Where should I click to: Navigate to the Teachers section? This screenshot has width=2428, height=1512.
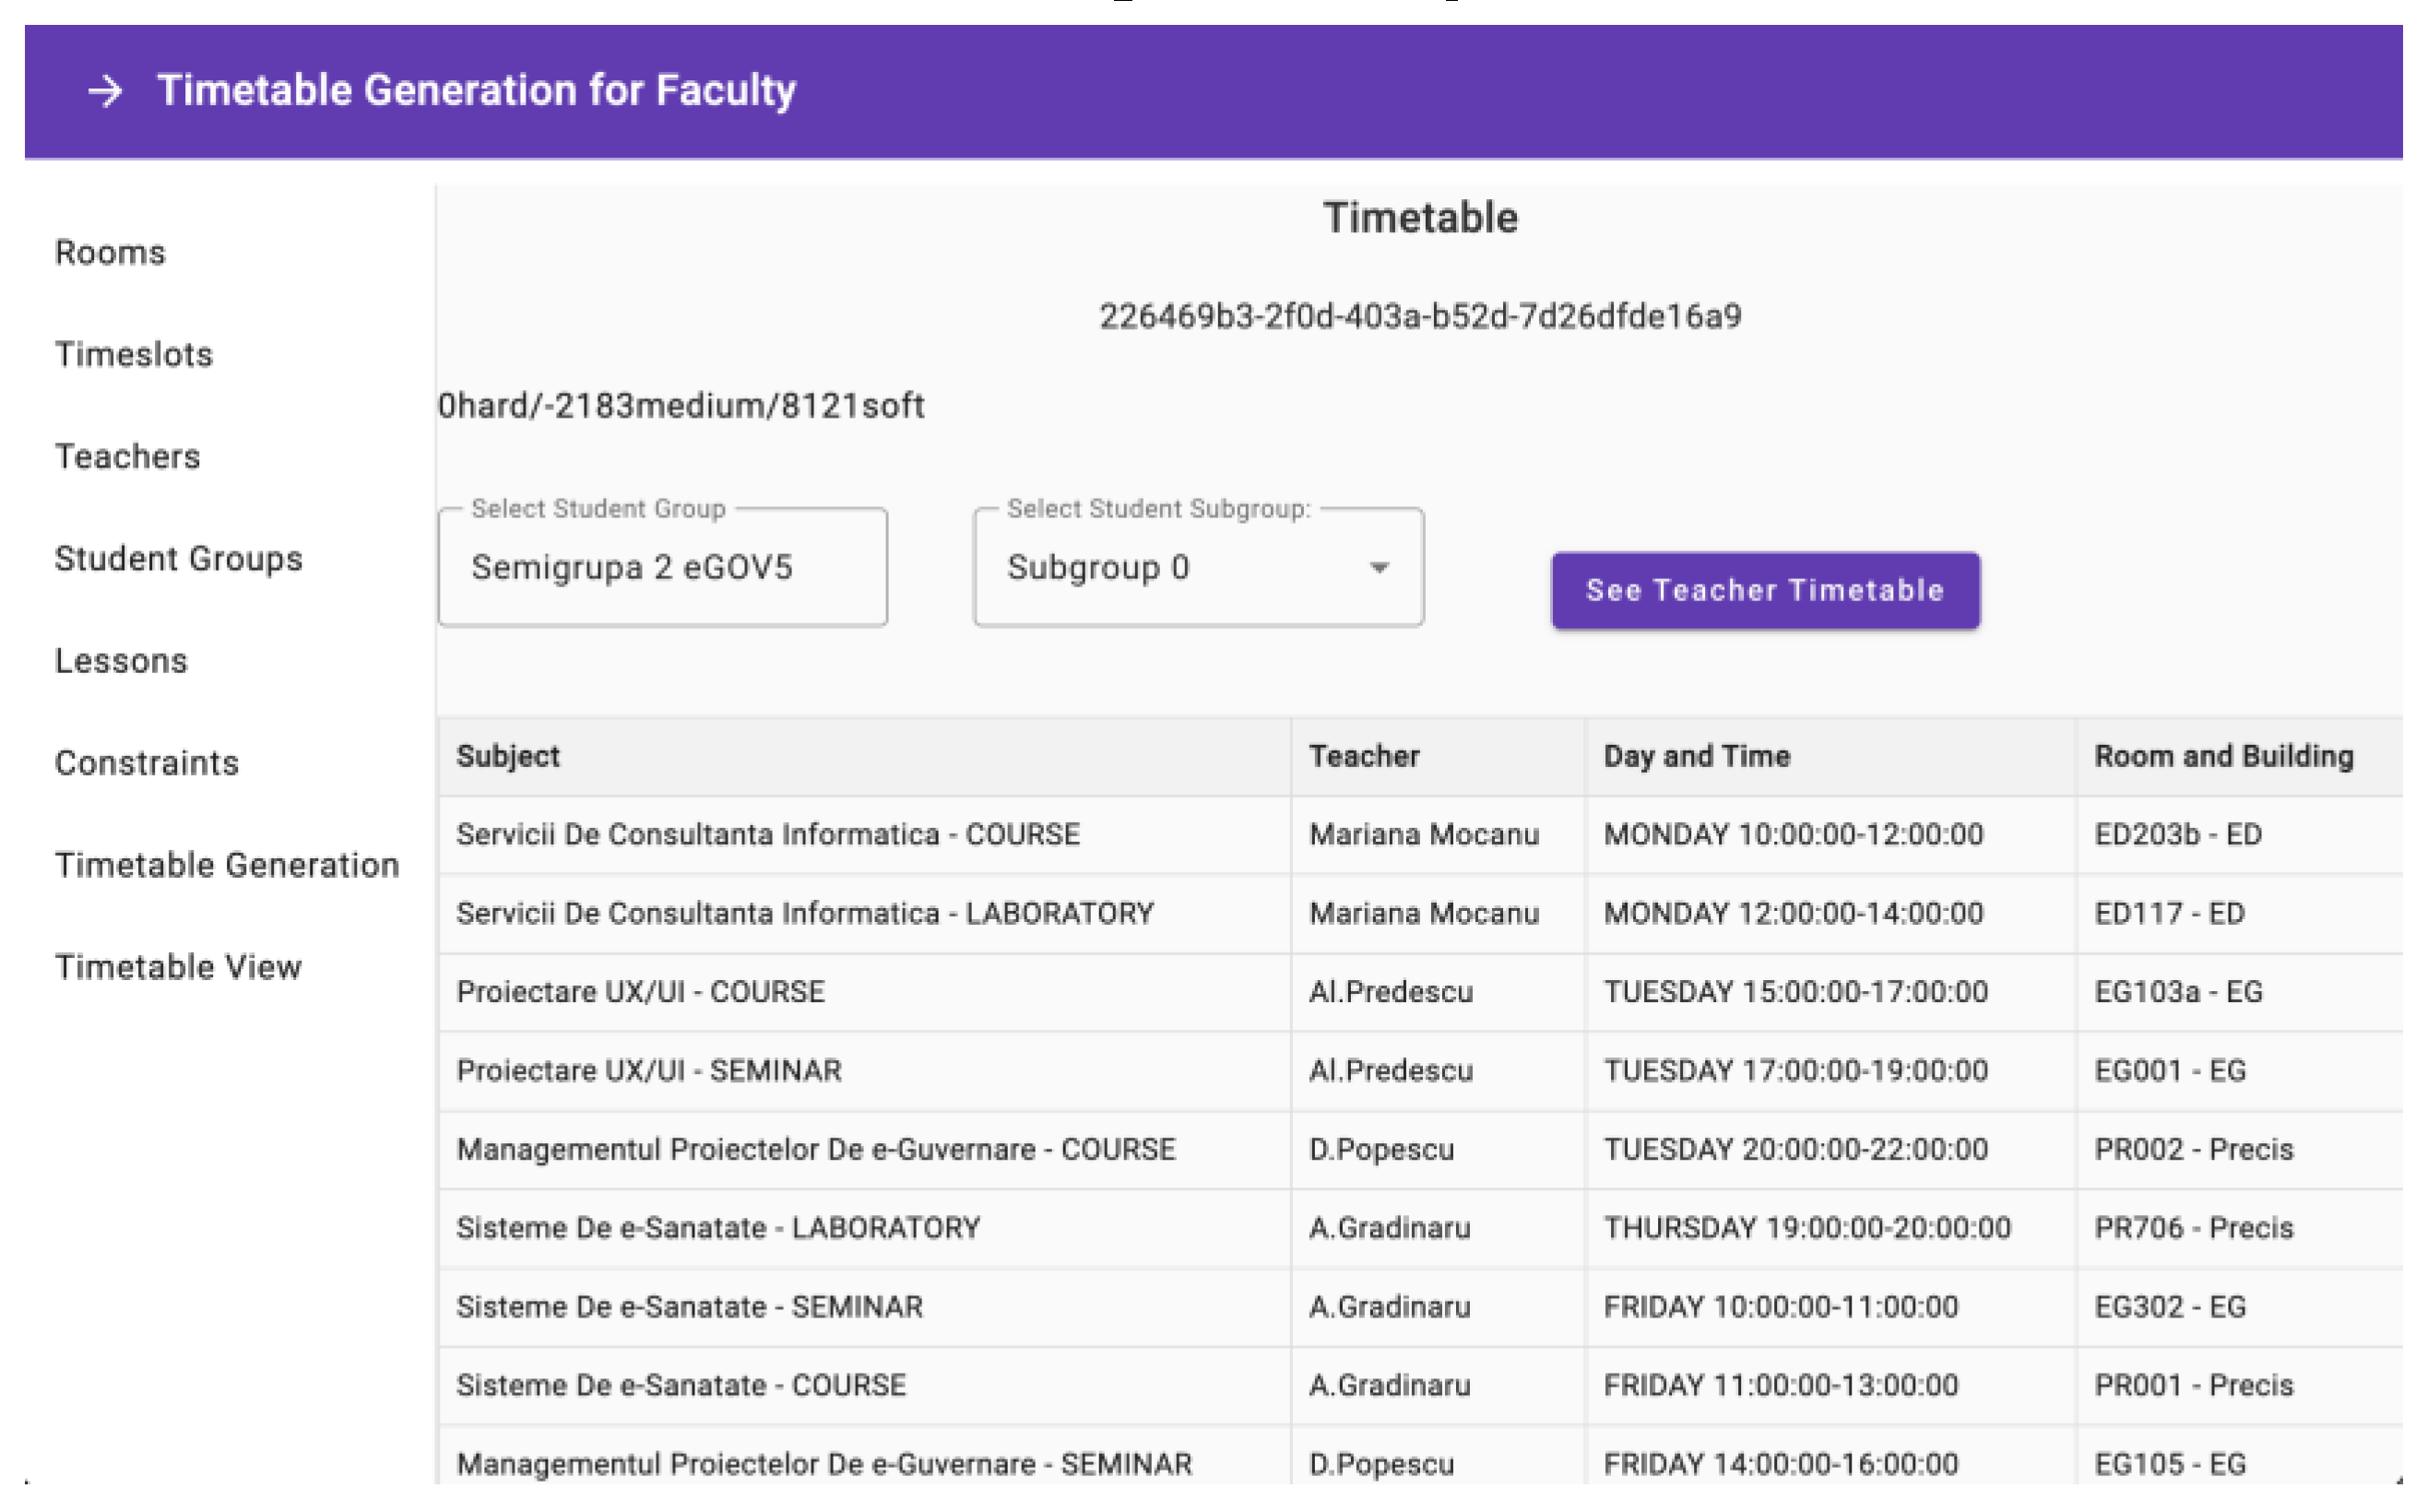click(x=128, y=457)
